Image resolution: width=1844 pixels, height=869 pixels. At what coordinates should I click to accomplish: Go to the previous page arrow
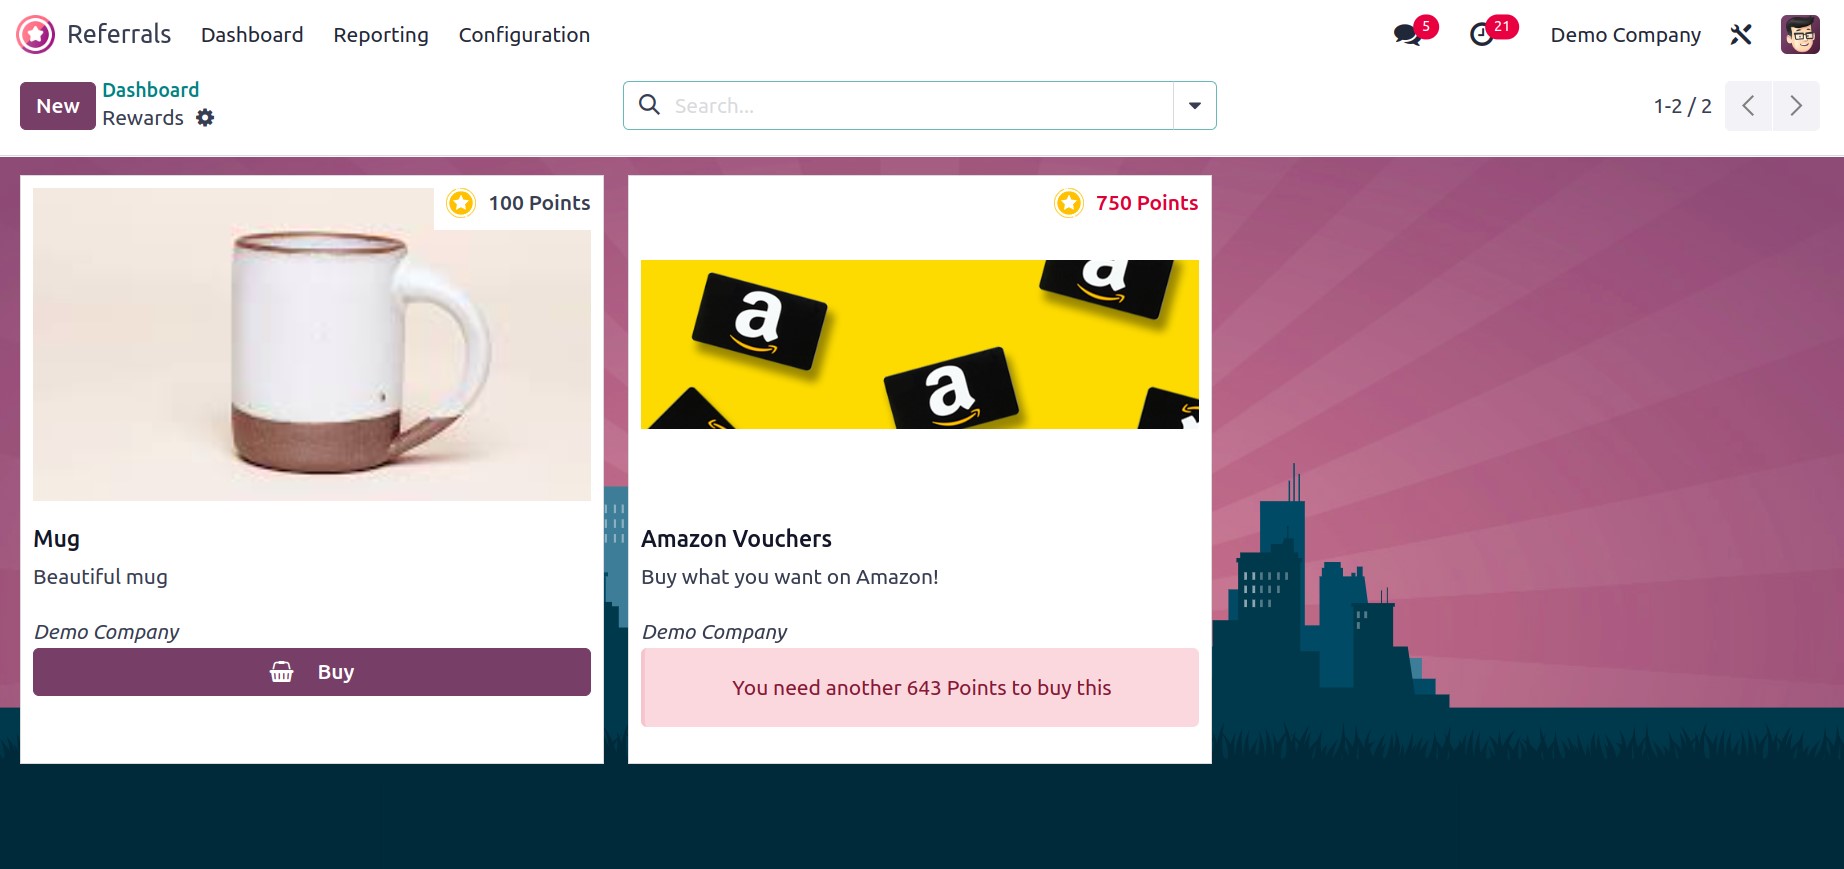pyautogui.click(x=1748, y=106)
